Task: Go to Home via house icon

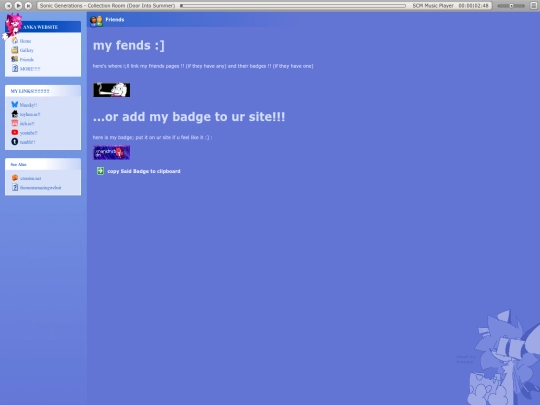Action: click(15, 41)
